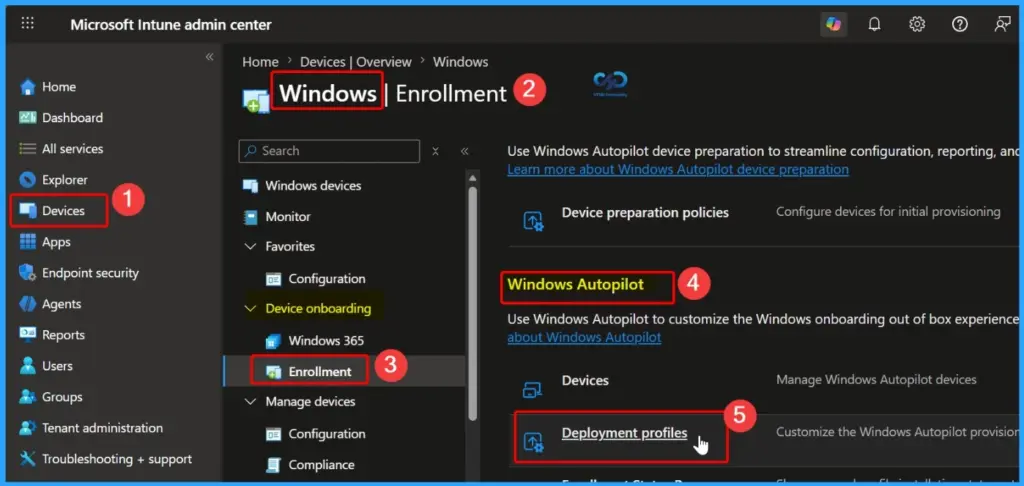Viewport: 1024px width, 486px height.
Task: Select Dashboard in left navigation
Action: [x=72, y=118]
